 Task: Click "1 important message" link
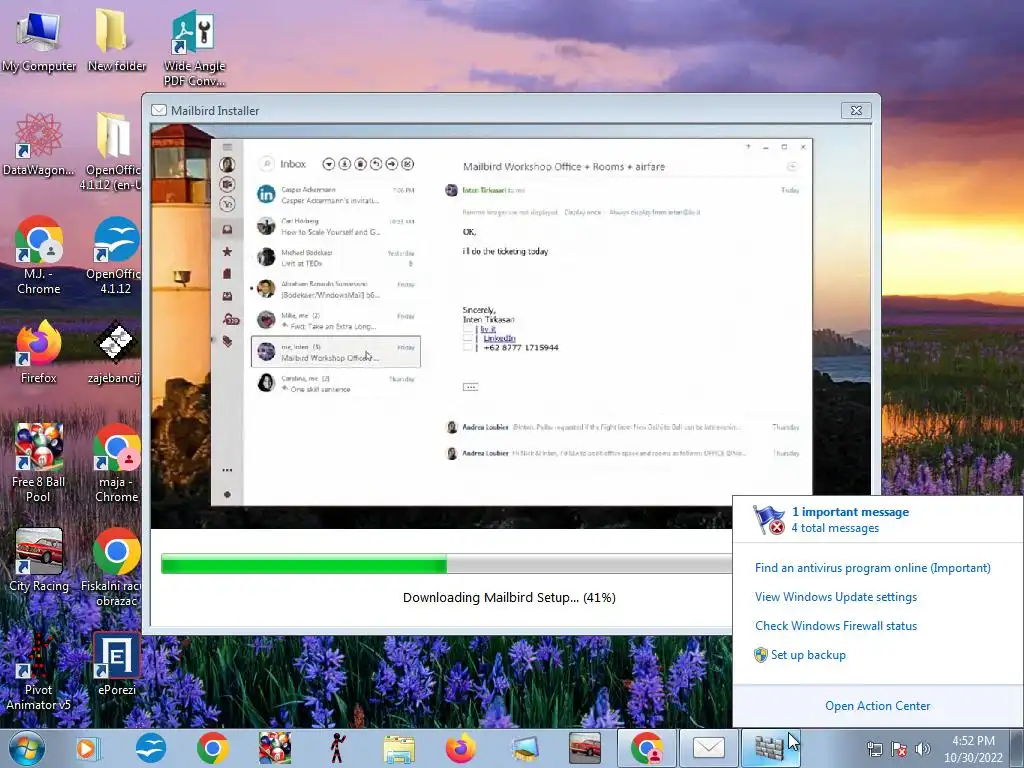[x=850, y=512]
